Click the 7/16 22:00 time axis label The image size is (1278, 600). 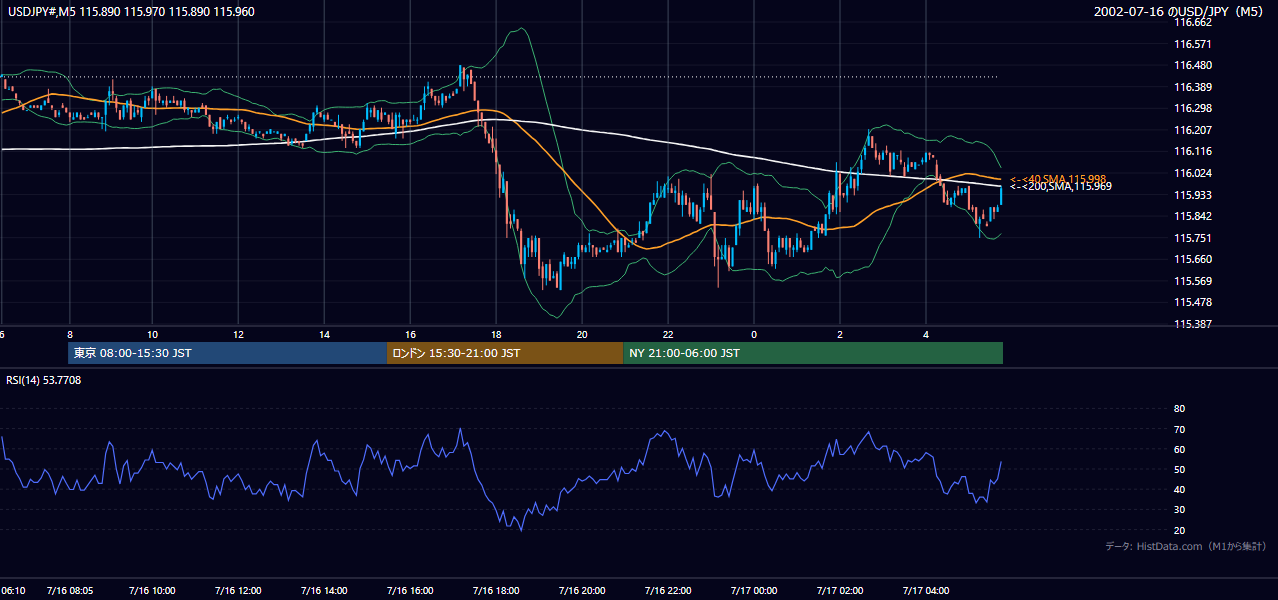[x=669, y=591]
